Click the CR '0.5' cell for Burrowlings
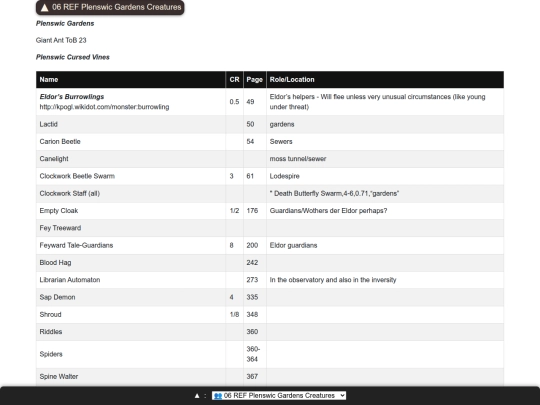540x405 pixels. point(235,102)
